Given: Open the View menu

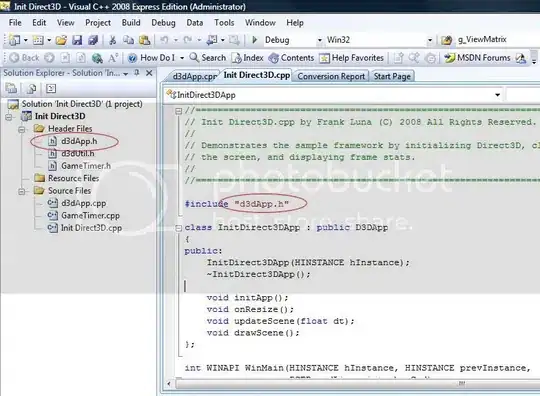Looking at the screenshot, I should click(65, 23).
